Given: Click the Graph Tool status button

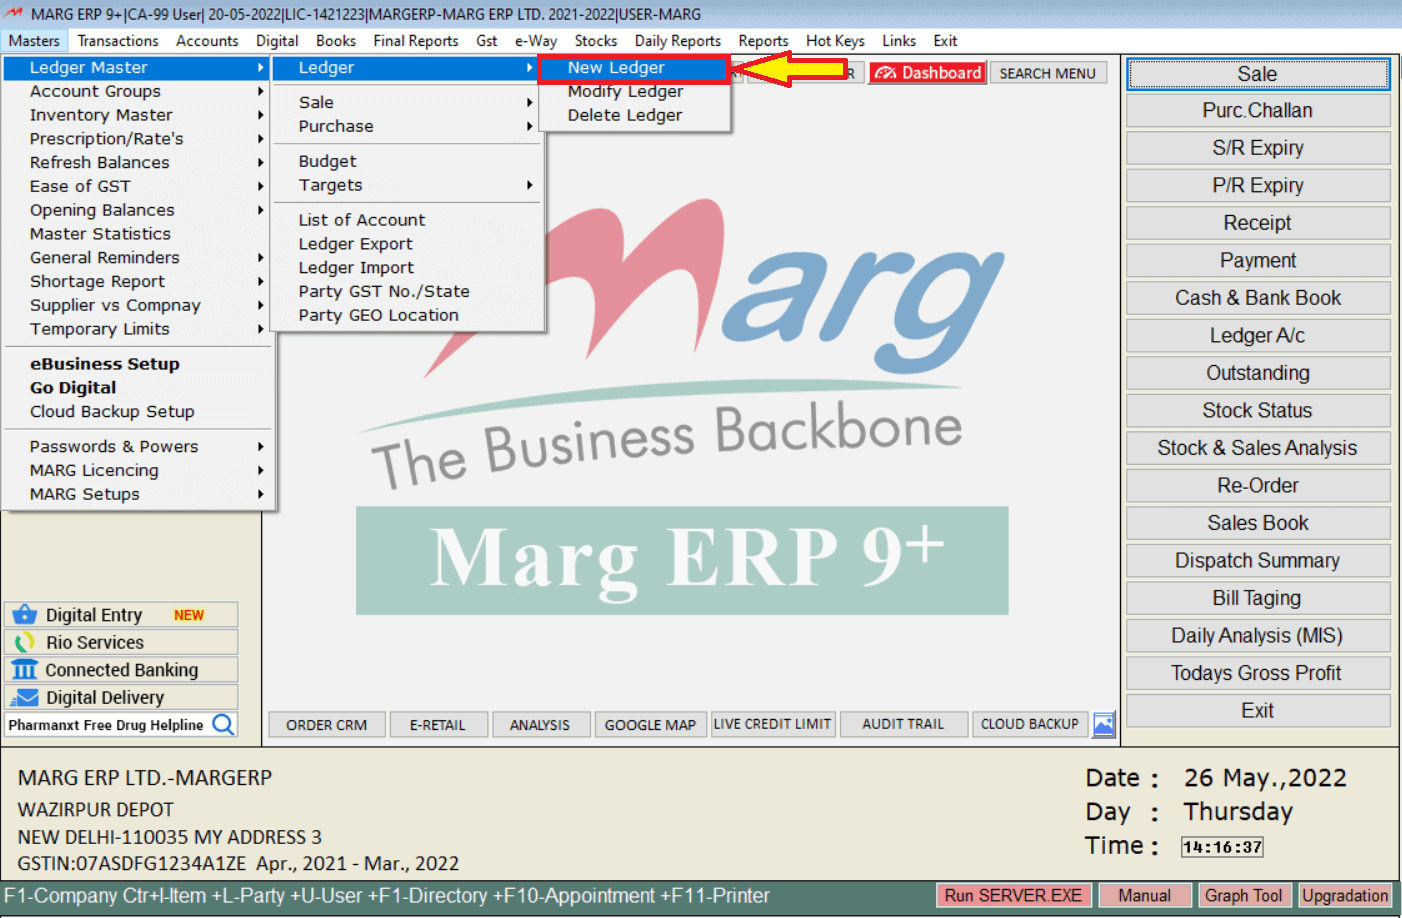Looking at the screenshot, I should [1243, 896].
